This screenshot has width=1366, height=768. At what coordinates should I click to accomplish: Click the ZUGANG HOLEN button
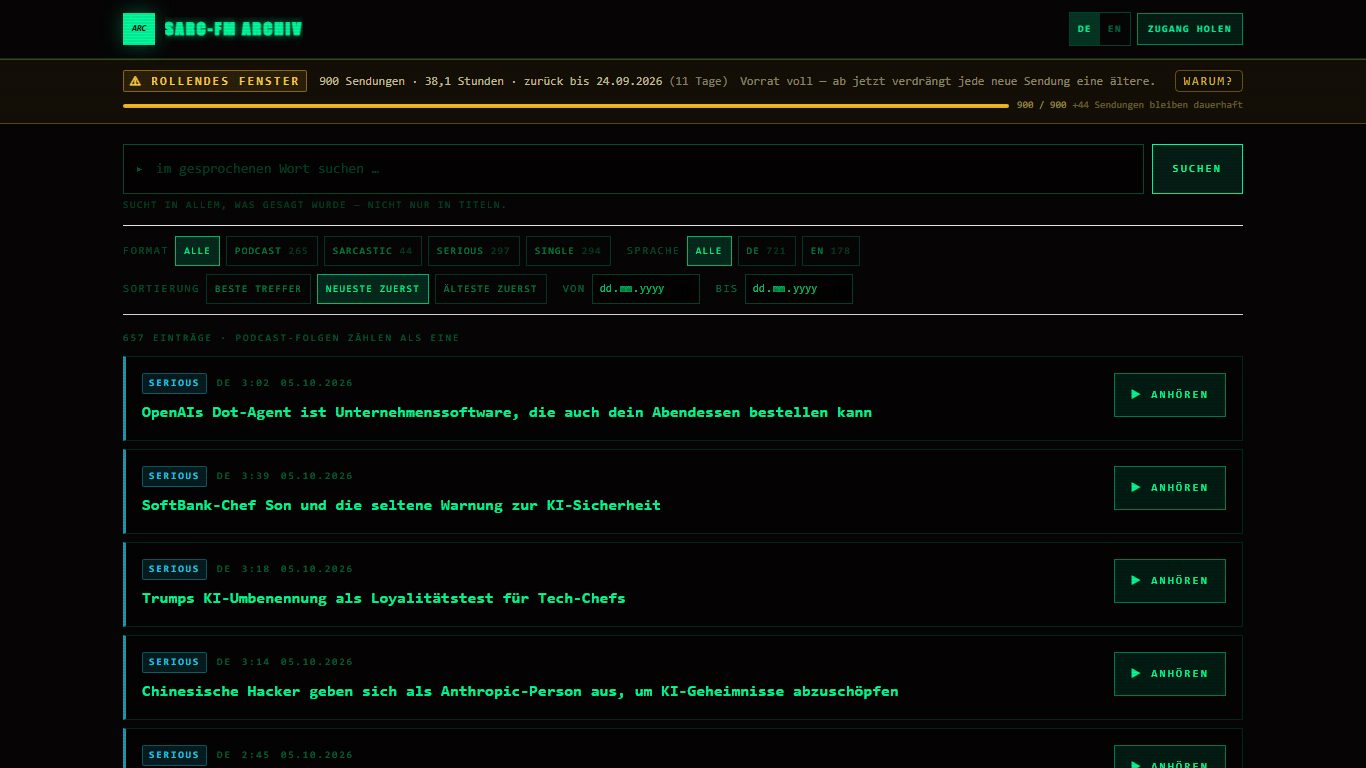point(1189,29)
